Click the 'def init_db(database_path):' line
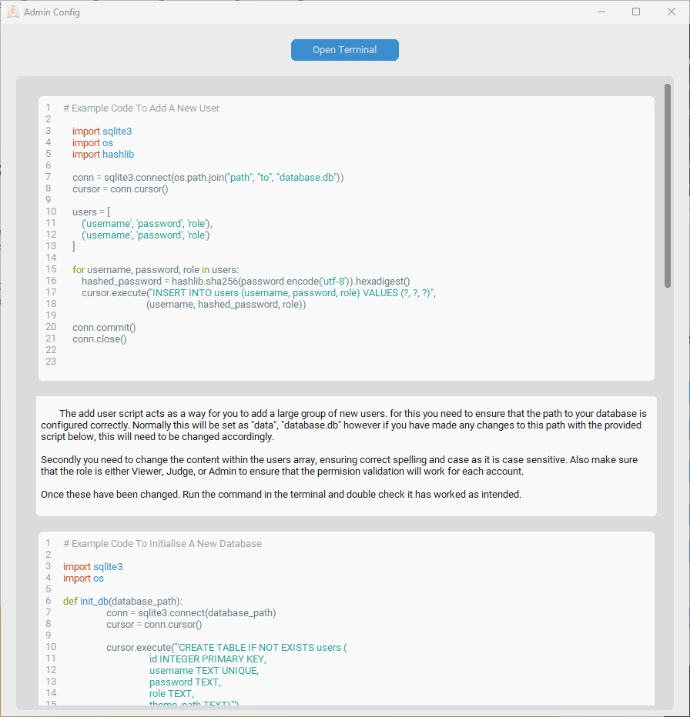Viewport: 690px width, 717px height. (123, 601)
